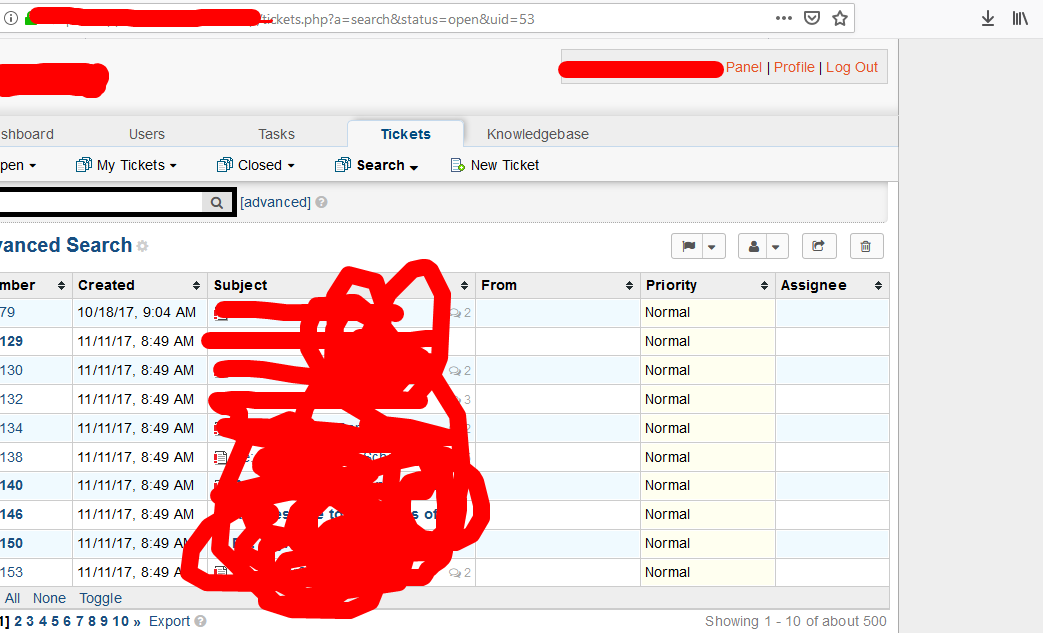Screen dimensions: 1043x633
Task: Open the Users tab
Action: pyautogui.click(x=147, y=134)
